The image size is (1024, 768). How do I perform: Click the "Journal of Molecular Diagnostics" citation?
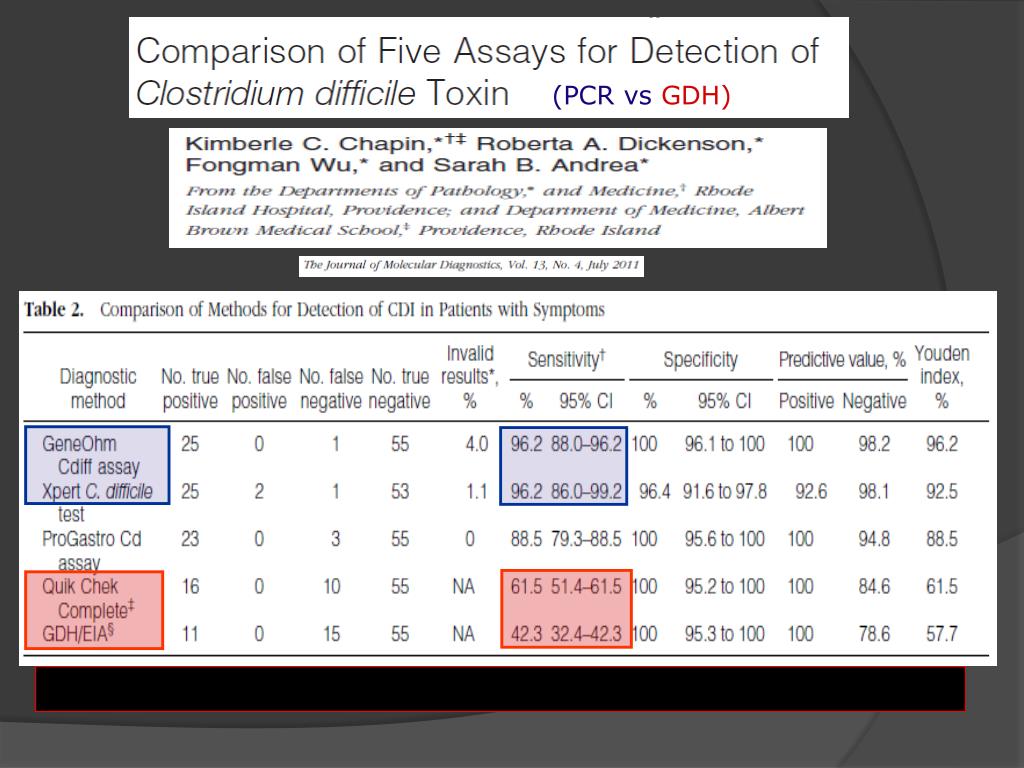point(471,265)
